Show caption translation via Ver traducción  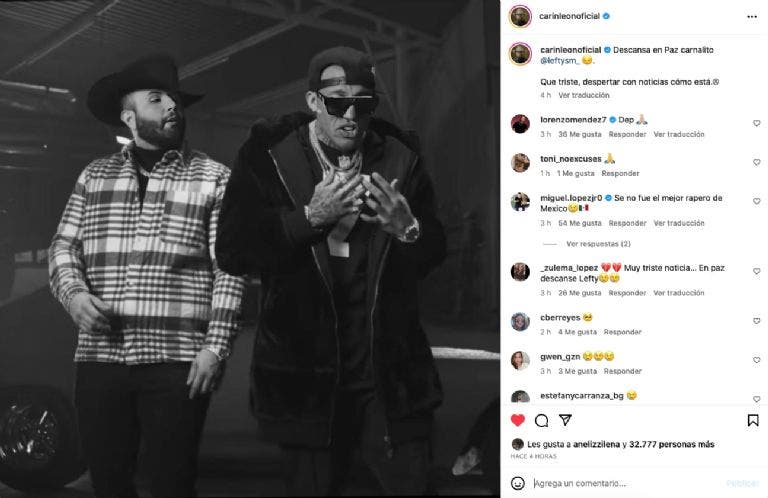click(584, 95)
